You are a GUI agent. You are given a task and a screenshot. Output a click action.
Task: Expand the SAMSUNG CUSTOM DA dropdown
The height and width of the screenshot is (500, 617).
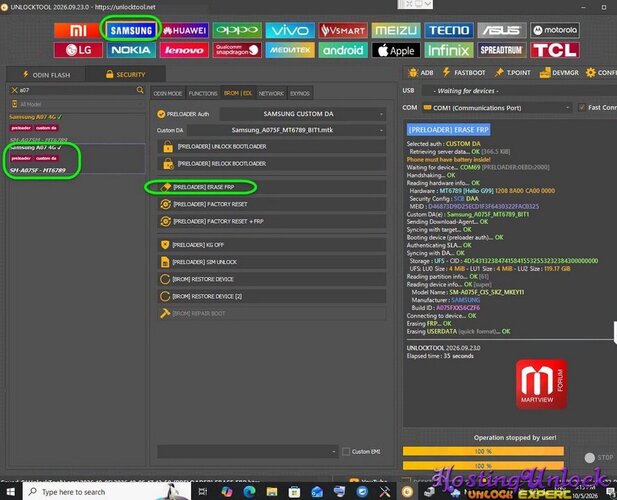click(302, 114)
